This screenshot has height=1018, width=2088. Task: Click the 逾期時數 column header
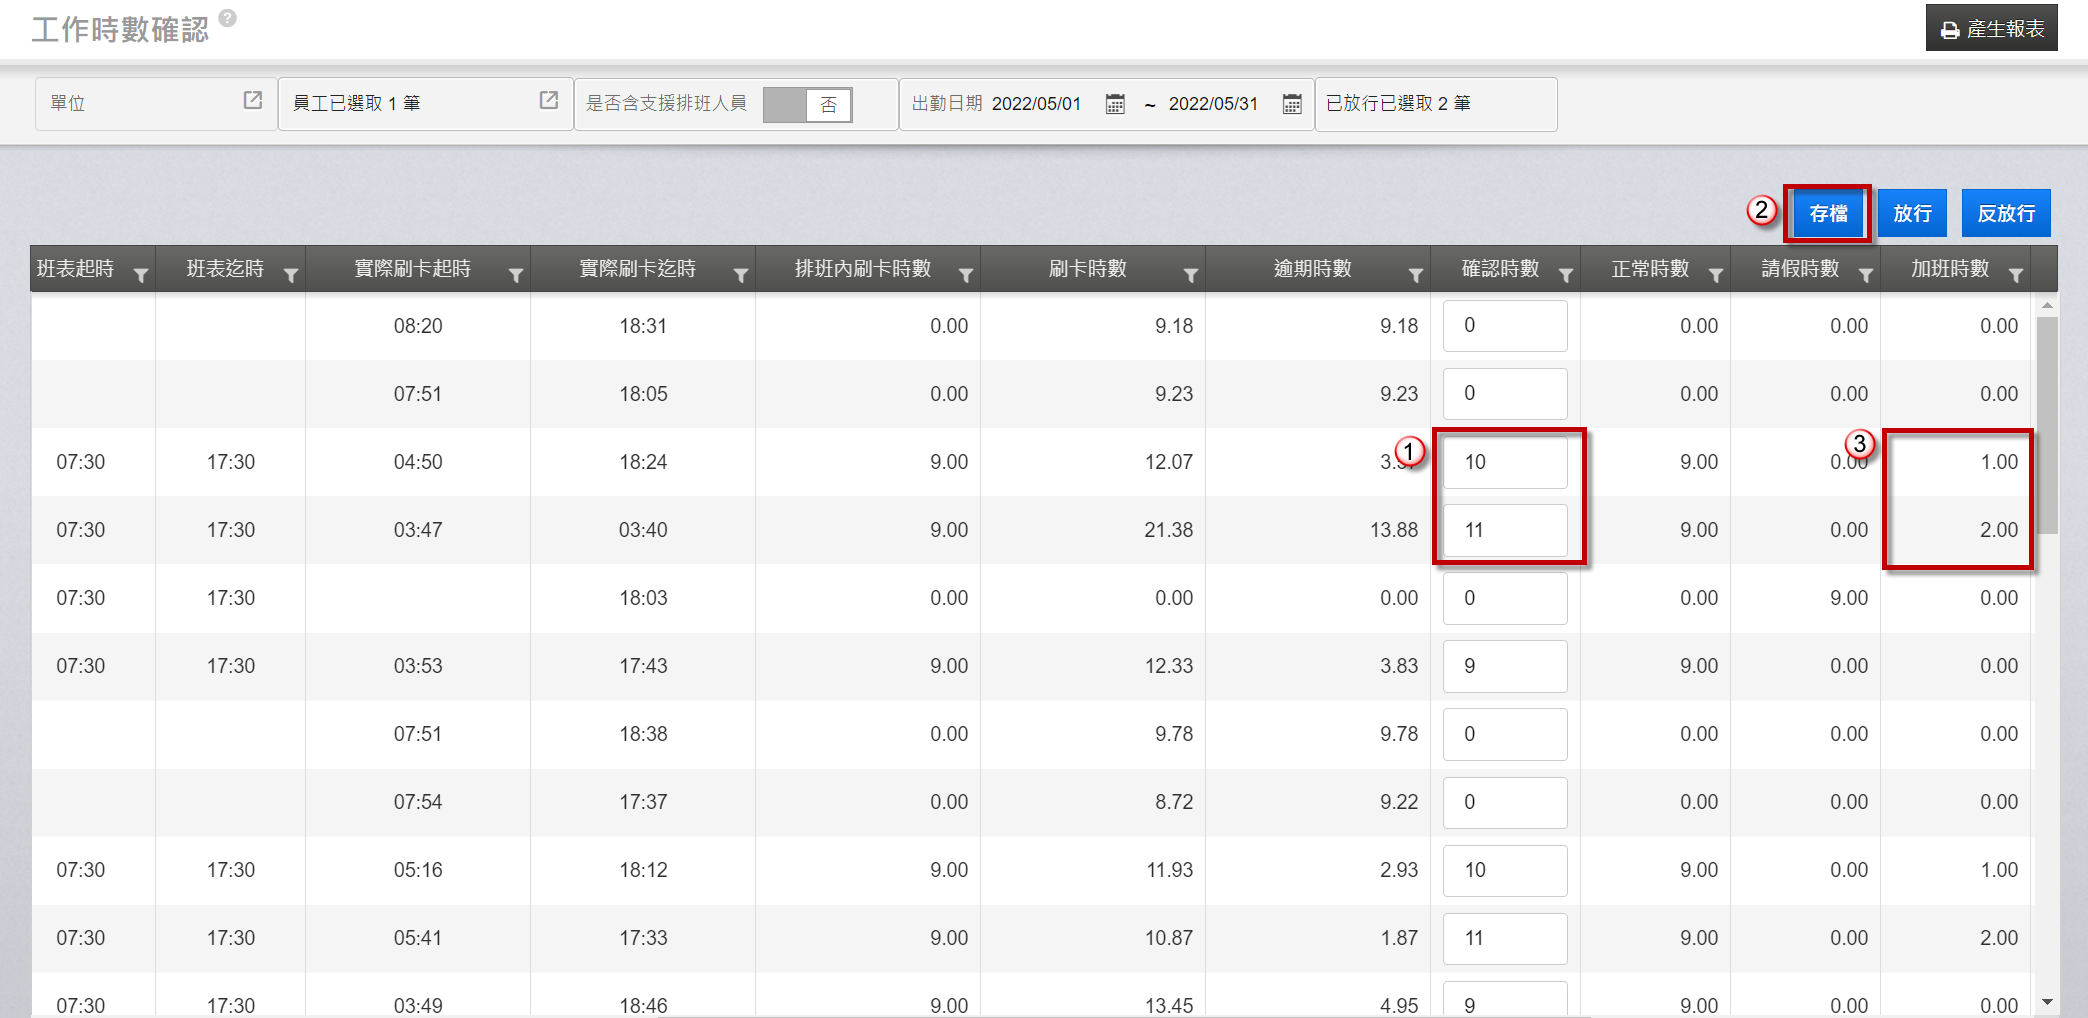click(1312, 269)
